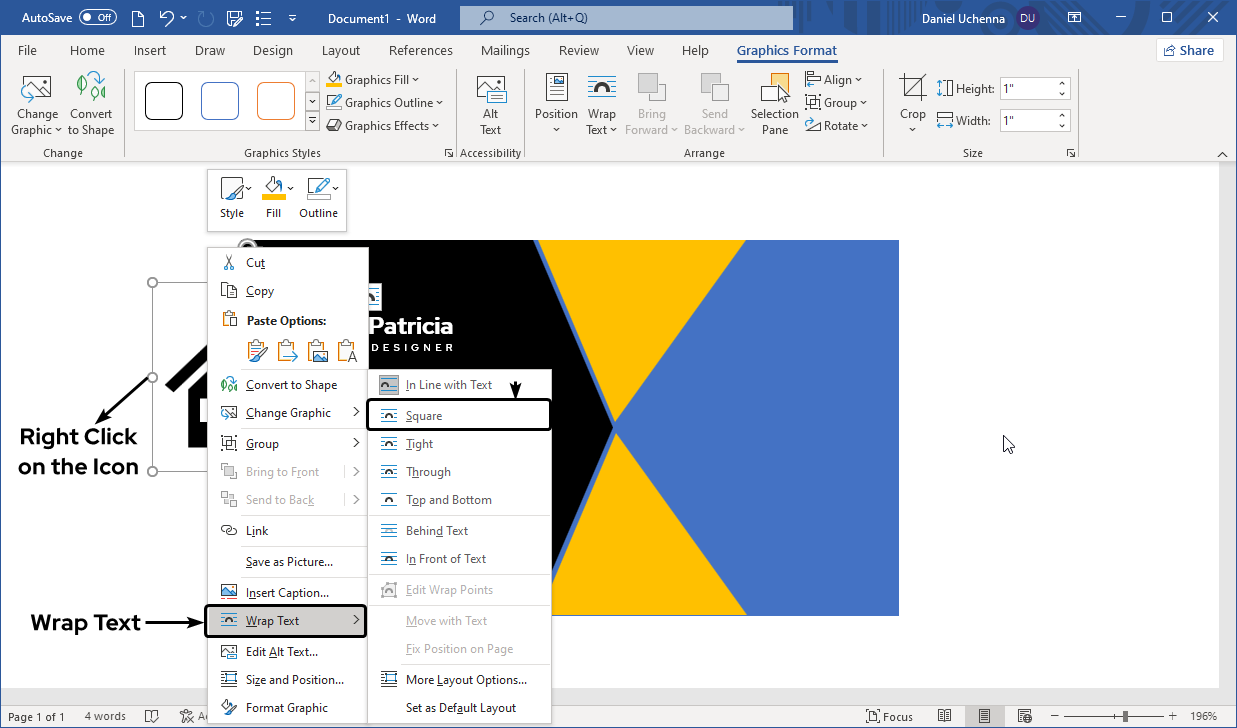Viewport: 1237px width, 728px height.
Task: Open the Selection Pane
Action: pos(774,104)
